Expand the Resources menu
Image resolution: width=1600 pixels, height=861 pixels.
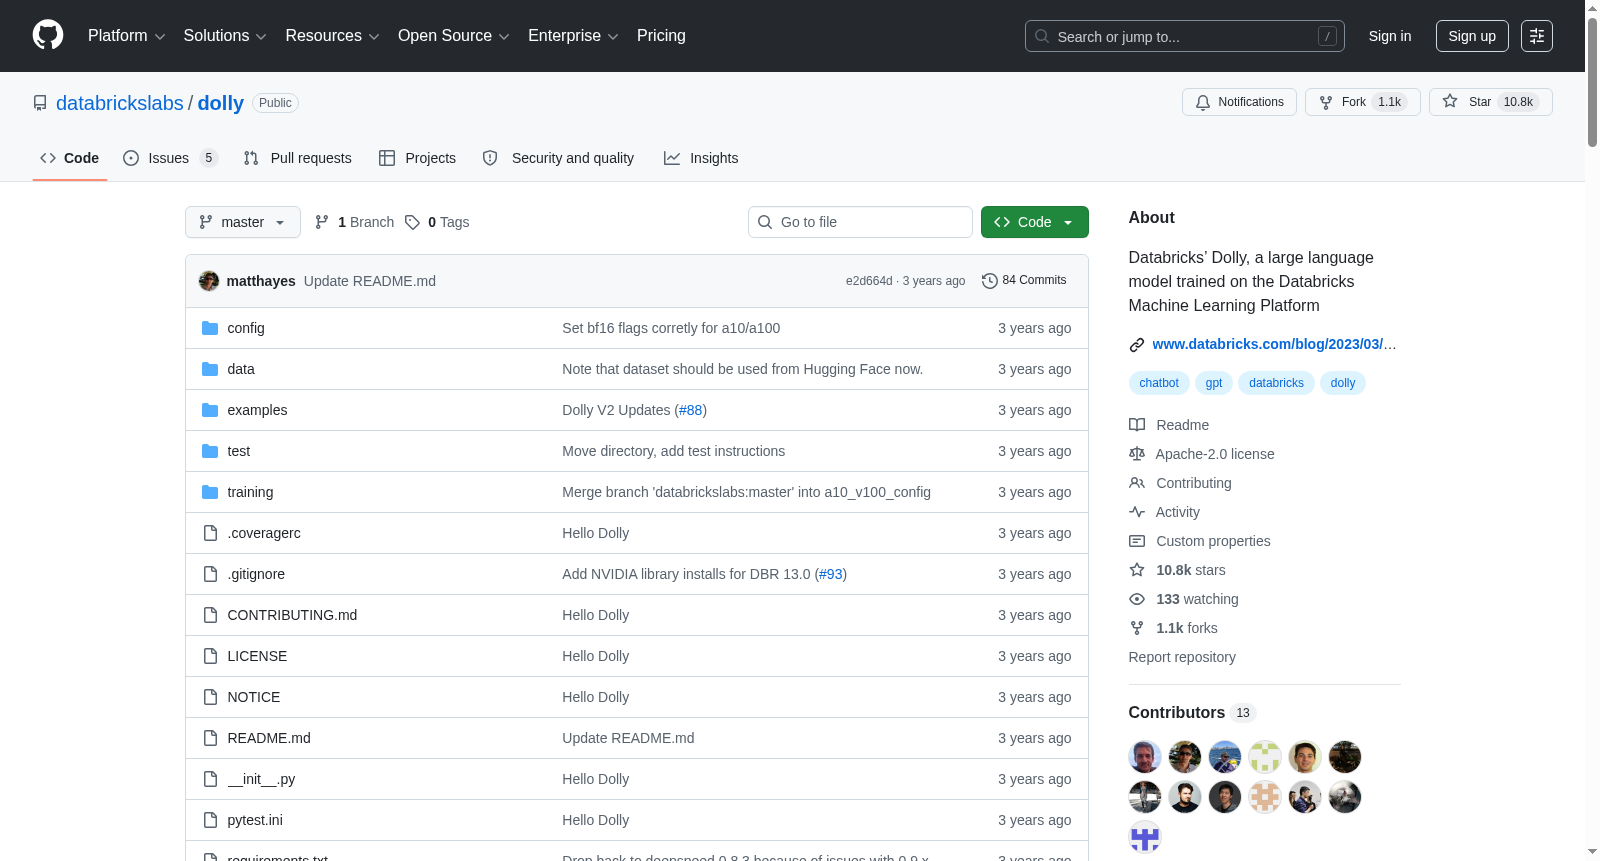click(x=332, y=36)
